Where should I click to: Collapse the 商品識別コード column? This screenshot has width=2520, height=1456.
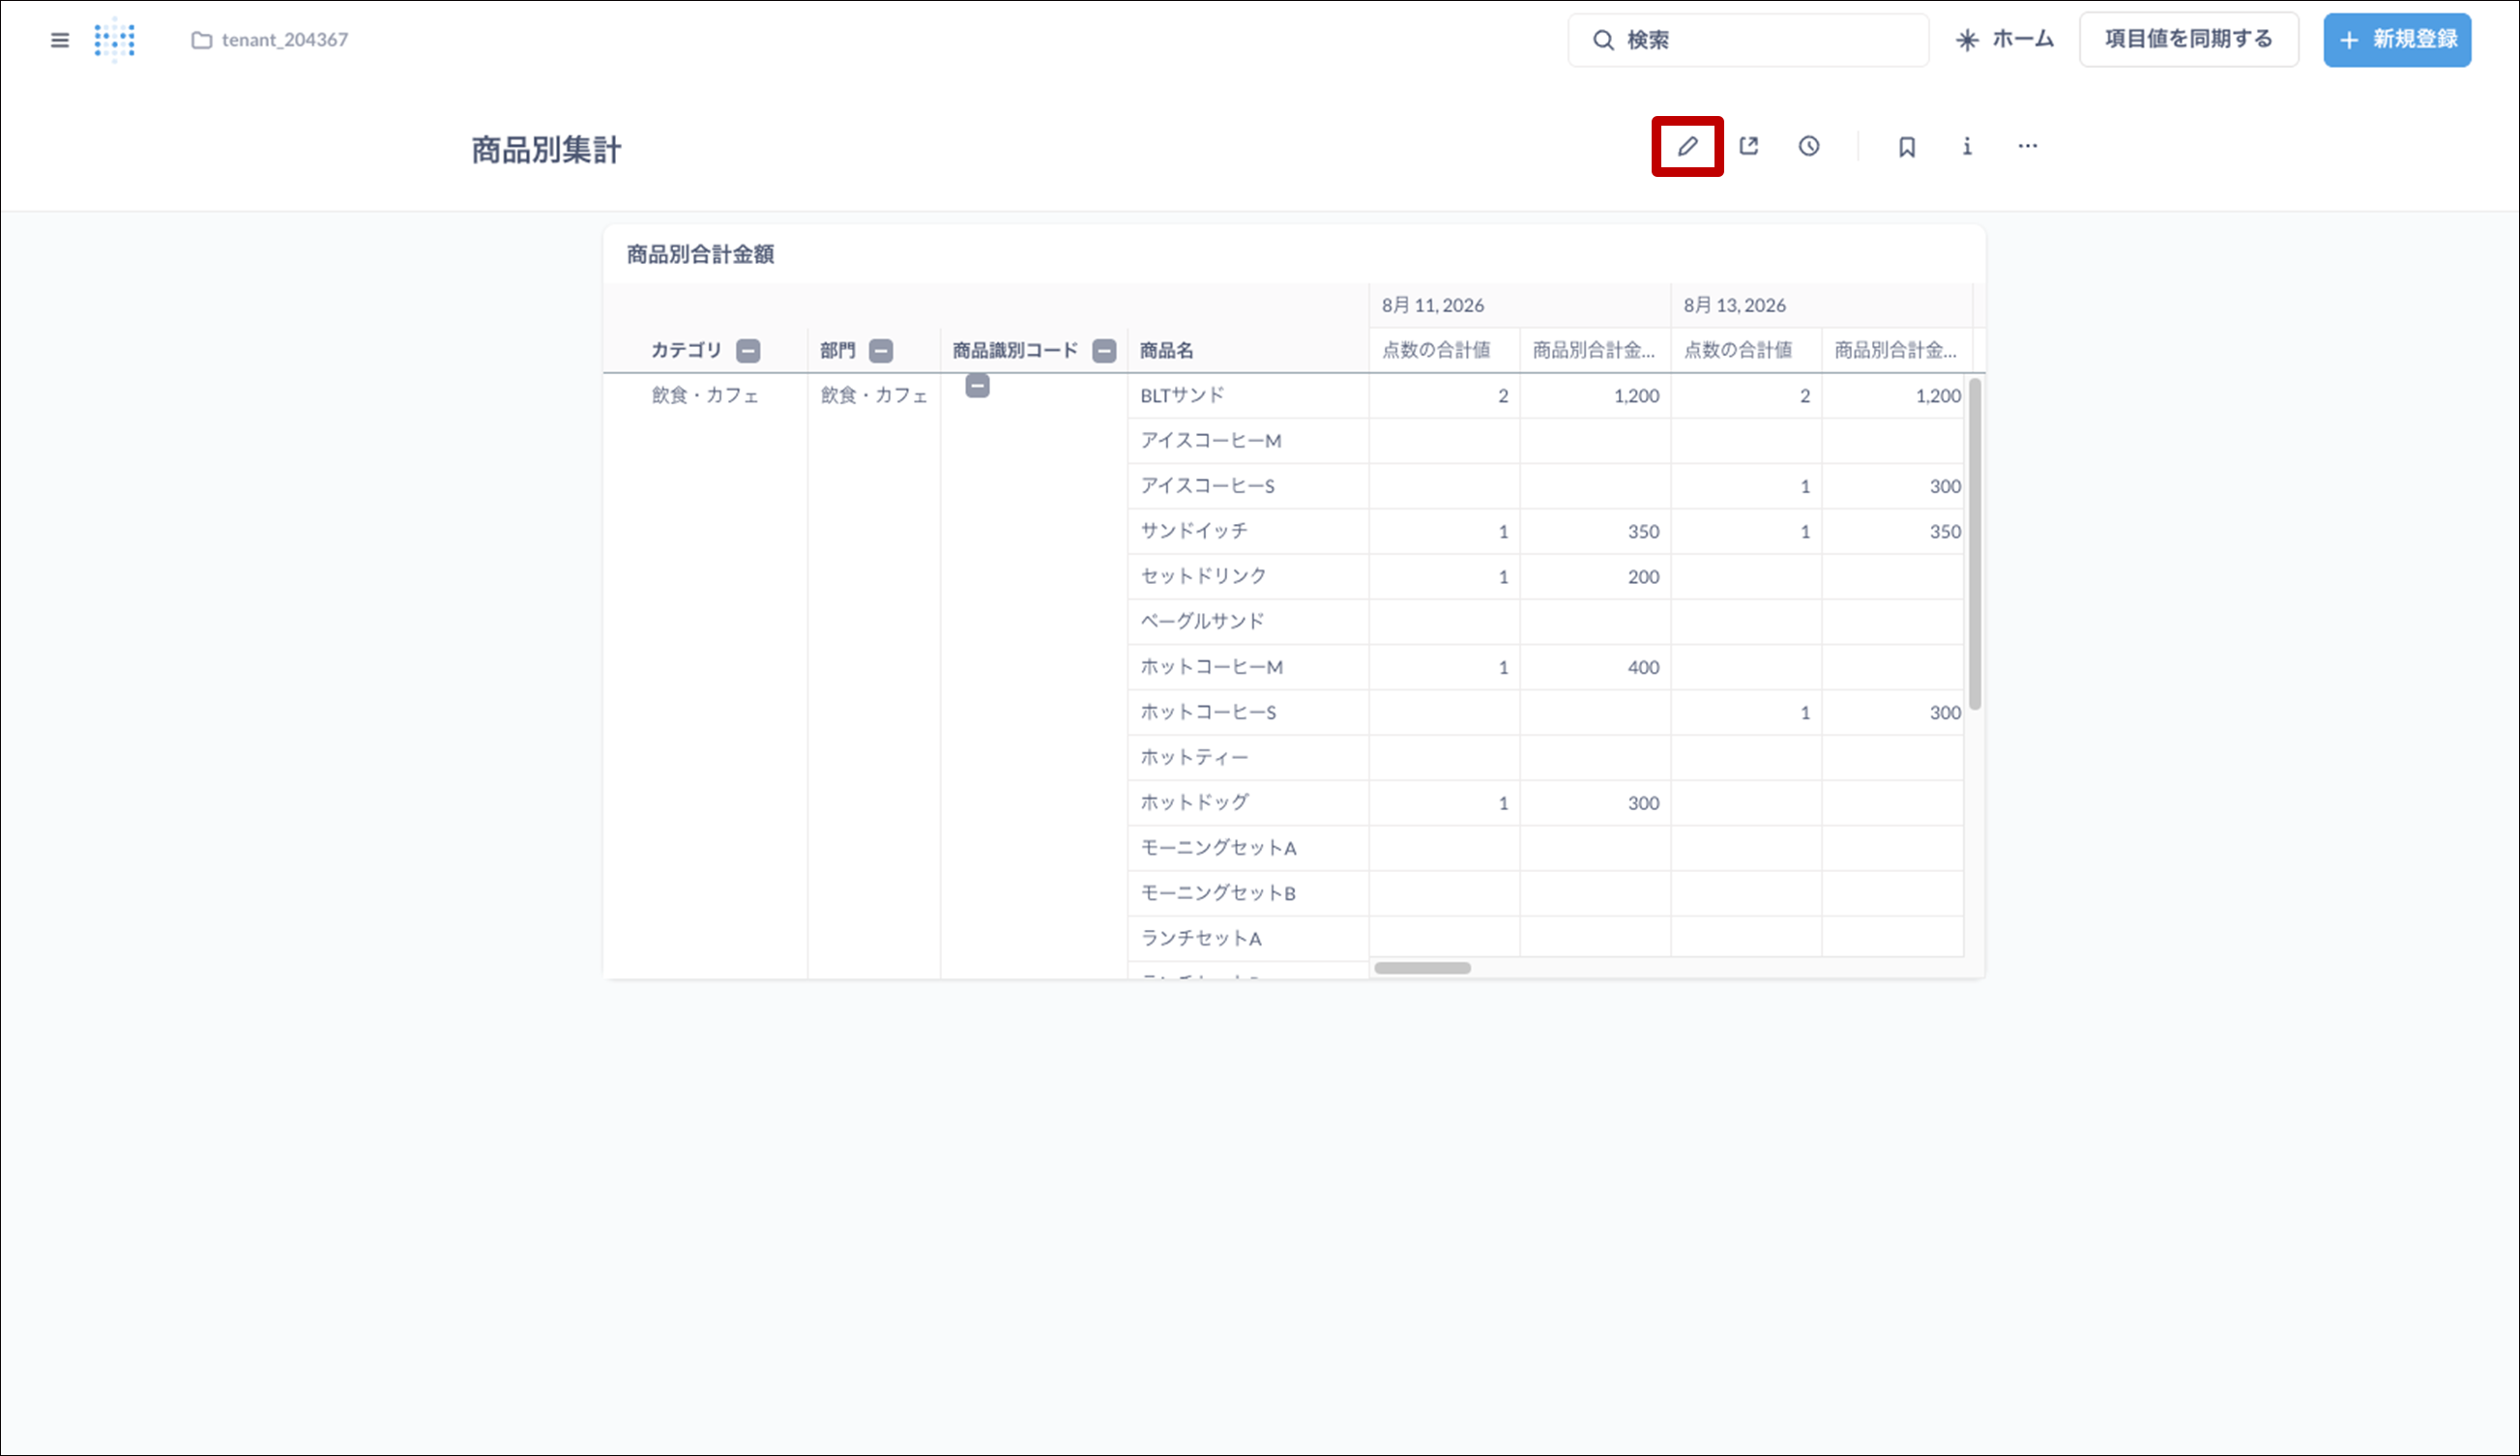point(1104,351)
